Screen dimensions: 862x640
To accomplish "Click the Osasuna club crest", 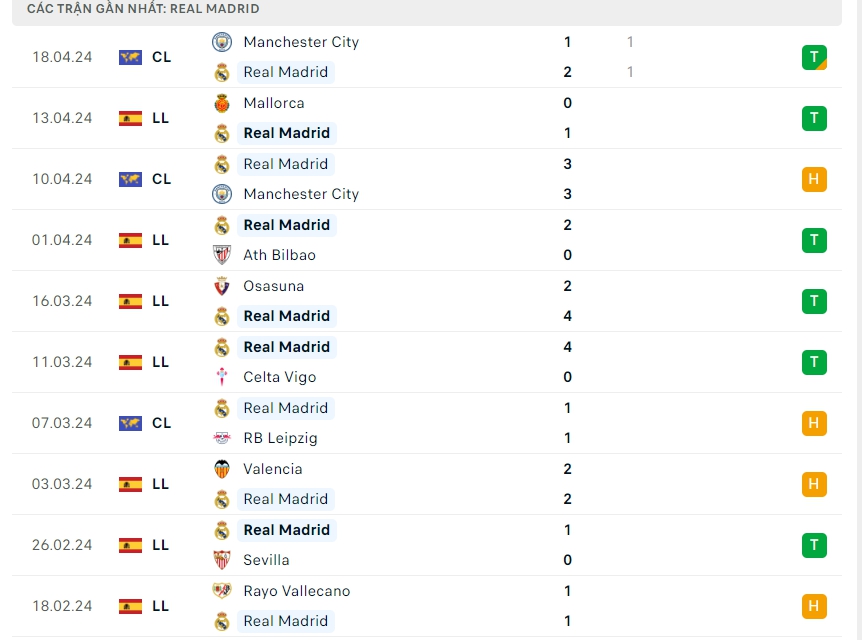I will point(221,286).
